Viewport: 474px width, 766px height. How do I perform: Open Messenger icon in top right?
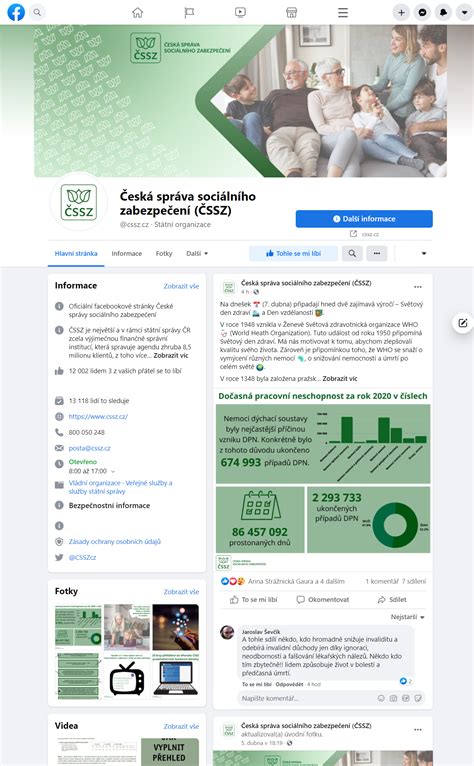click(x=422, y=13)
